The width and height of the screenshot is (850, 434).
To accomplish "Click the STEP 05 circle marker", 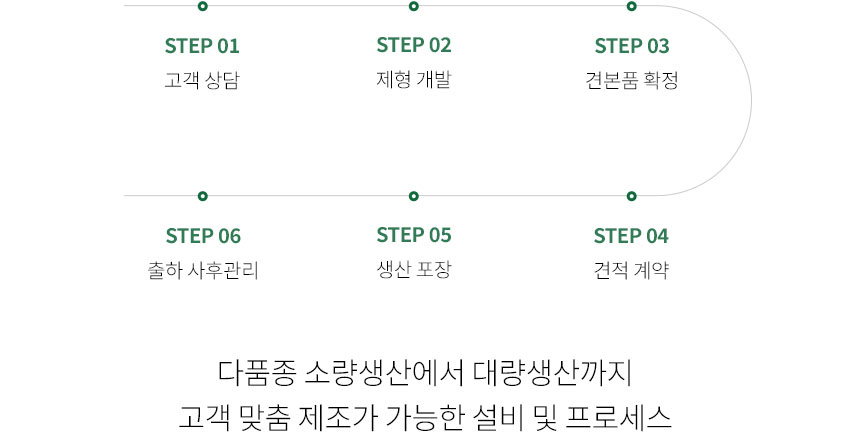I will pos(414,196).
